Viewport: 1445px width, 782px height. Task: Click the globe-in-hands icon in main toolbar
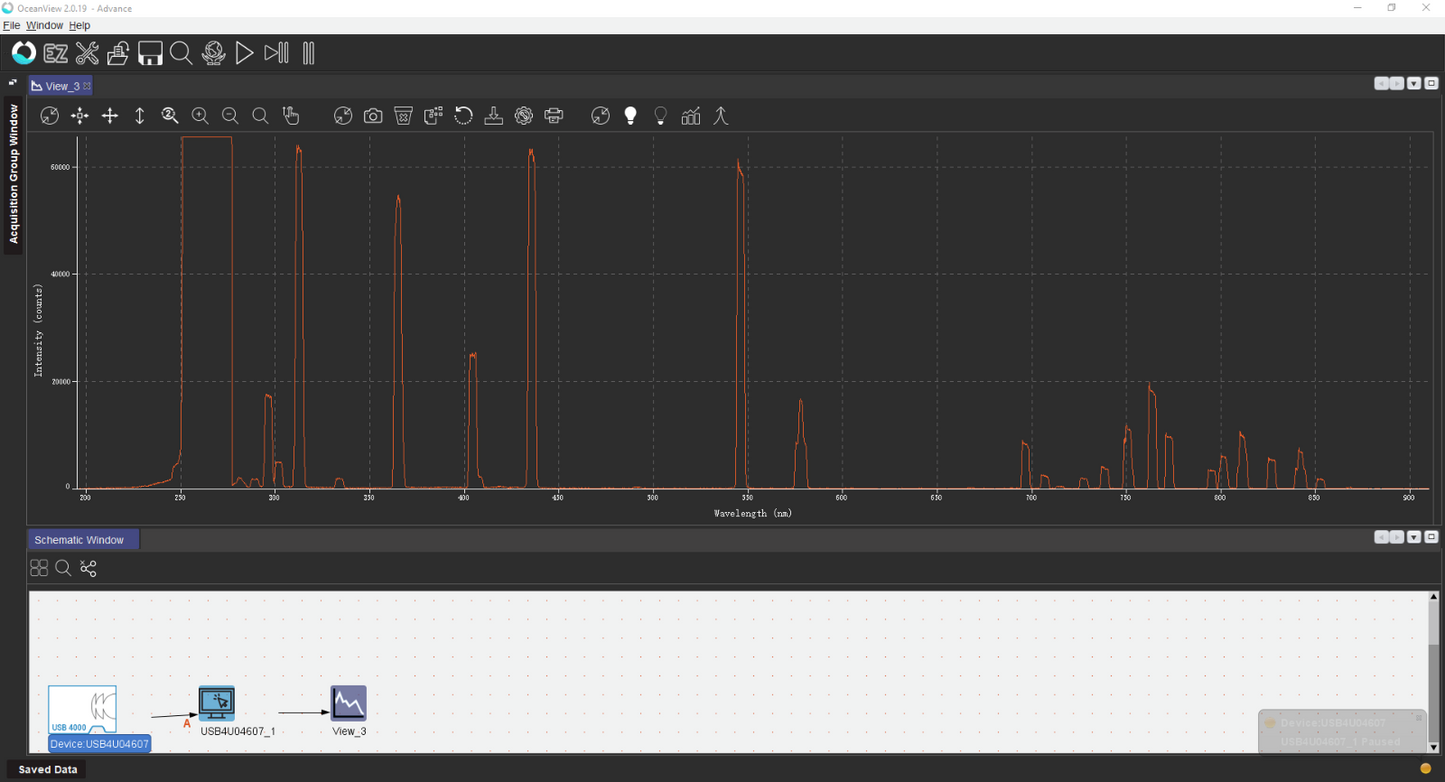[x=213, y=53]
